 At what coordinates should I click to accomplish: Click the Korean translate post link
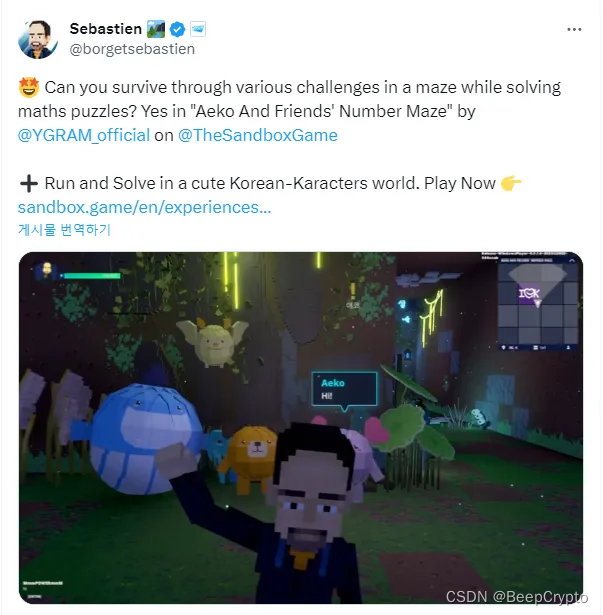click(64, 230)
